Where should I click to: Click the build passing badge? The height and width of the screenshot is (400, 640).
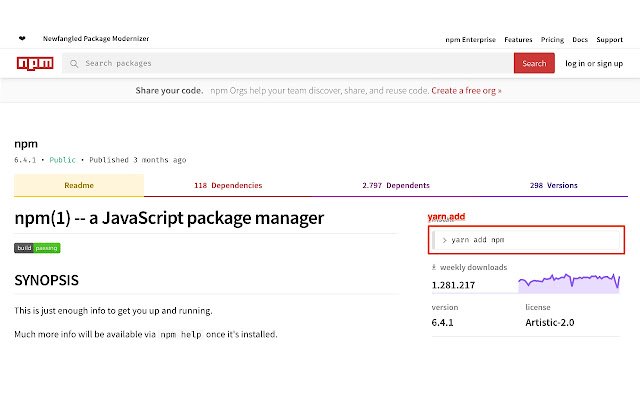[x=37, y=248]
